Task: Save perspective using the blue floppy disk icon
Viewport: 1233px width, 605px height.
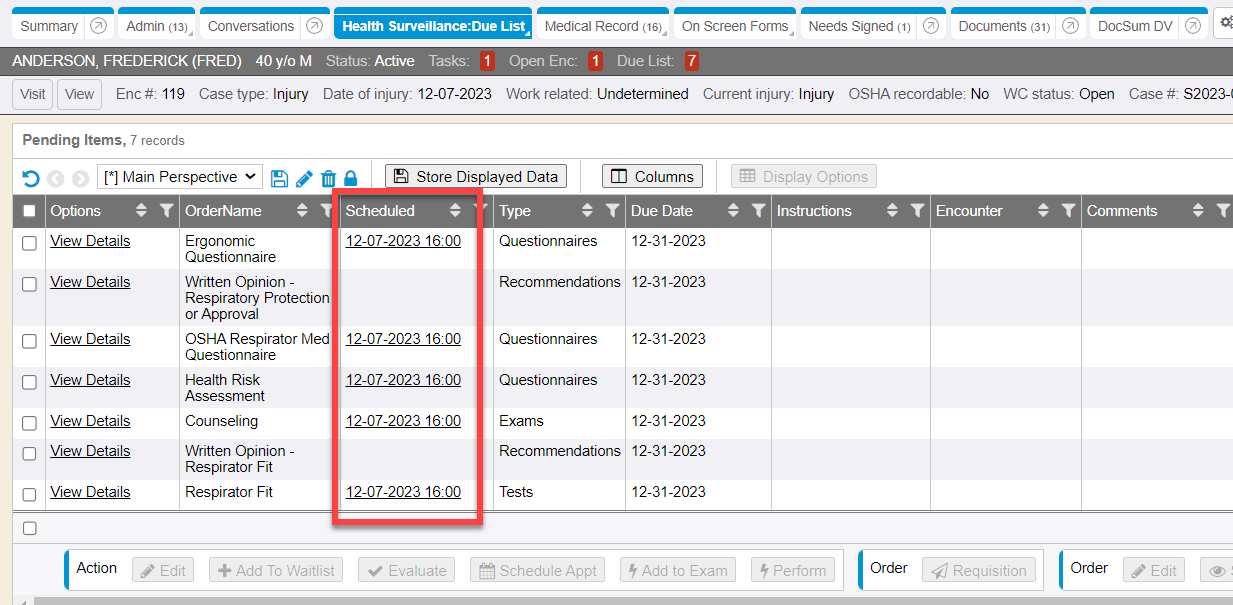Action: click(x=279, y=178)
